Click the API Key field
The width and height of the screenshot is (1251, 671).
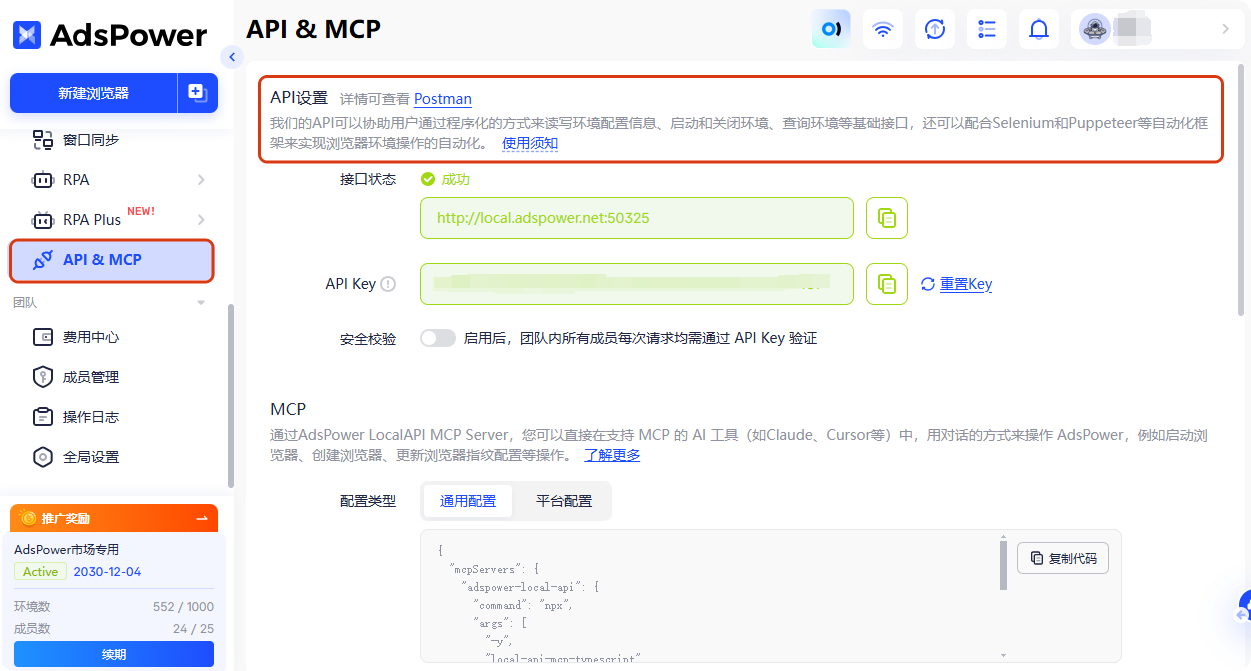point(637,284)
